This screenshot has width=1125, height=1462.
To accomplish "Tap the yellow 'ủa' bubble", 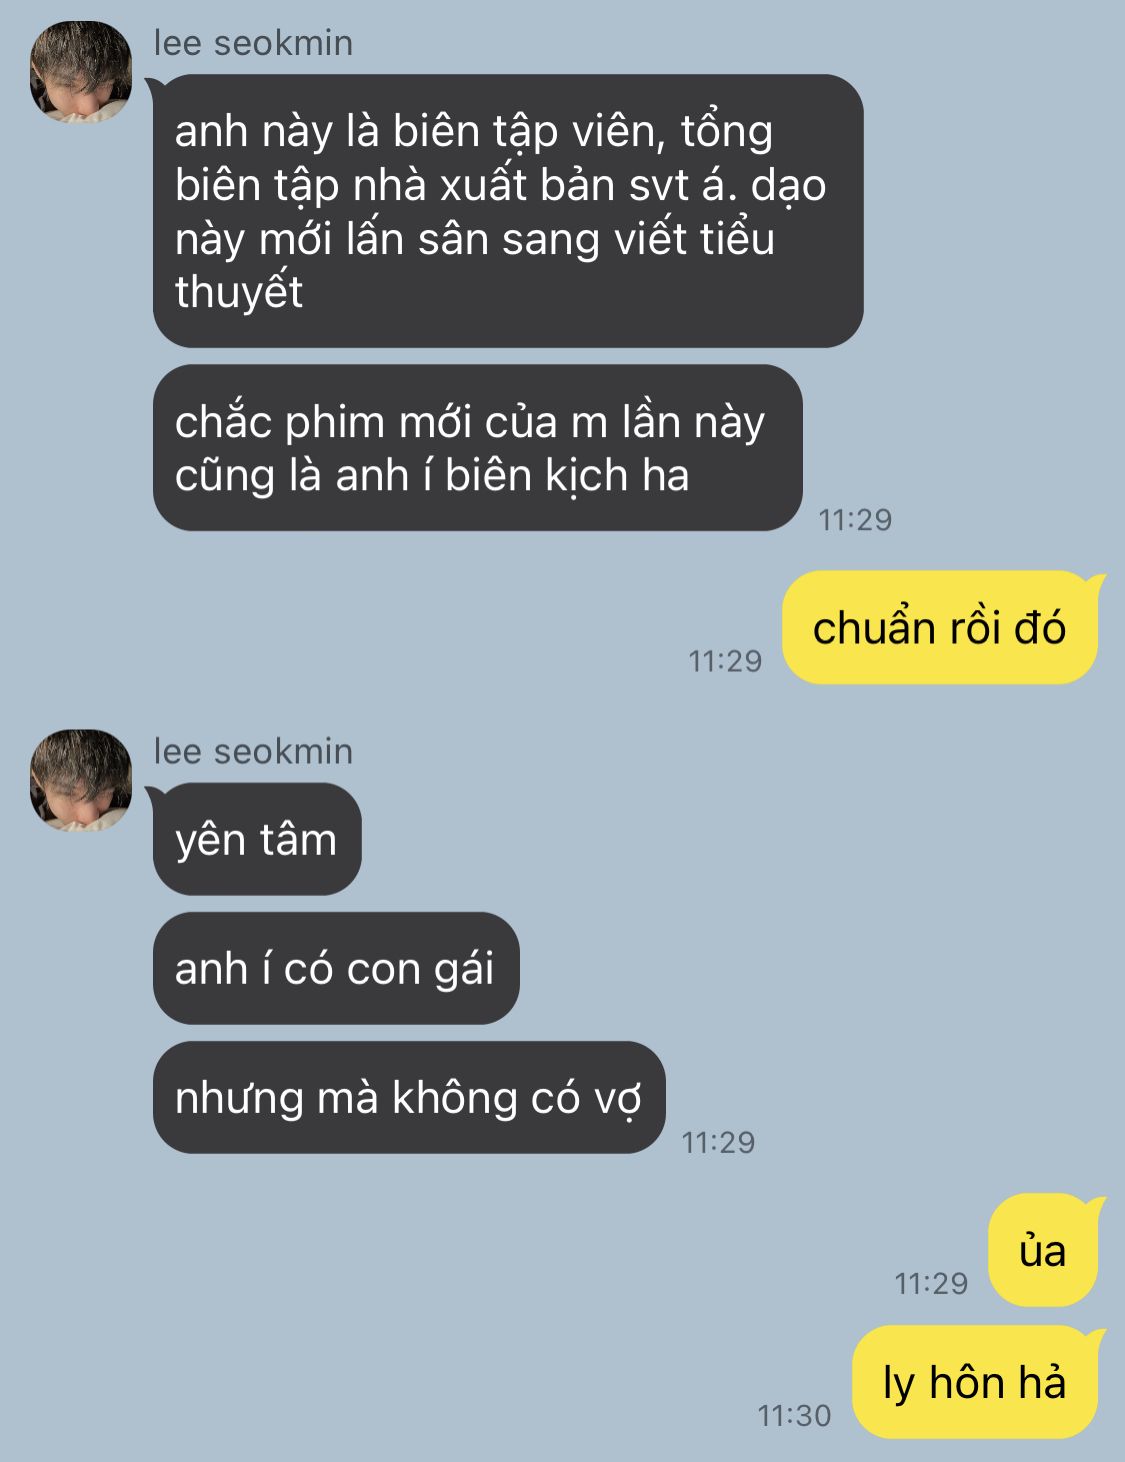I will [x=1042, y=1250].
